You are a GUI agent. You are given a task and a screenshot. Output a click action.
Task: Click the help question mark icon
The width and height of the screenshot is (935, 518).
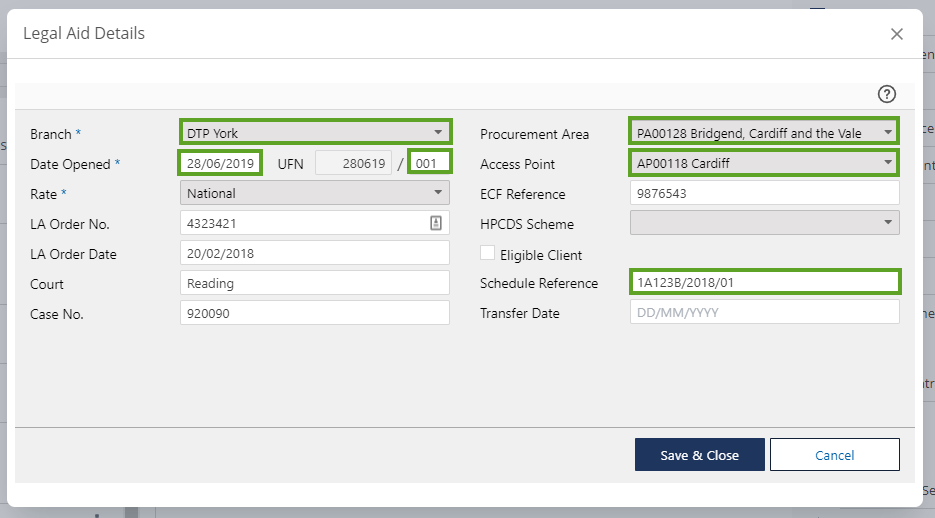[886, 94]
